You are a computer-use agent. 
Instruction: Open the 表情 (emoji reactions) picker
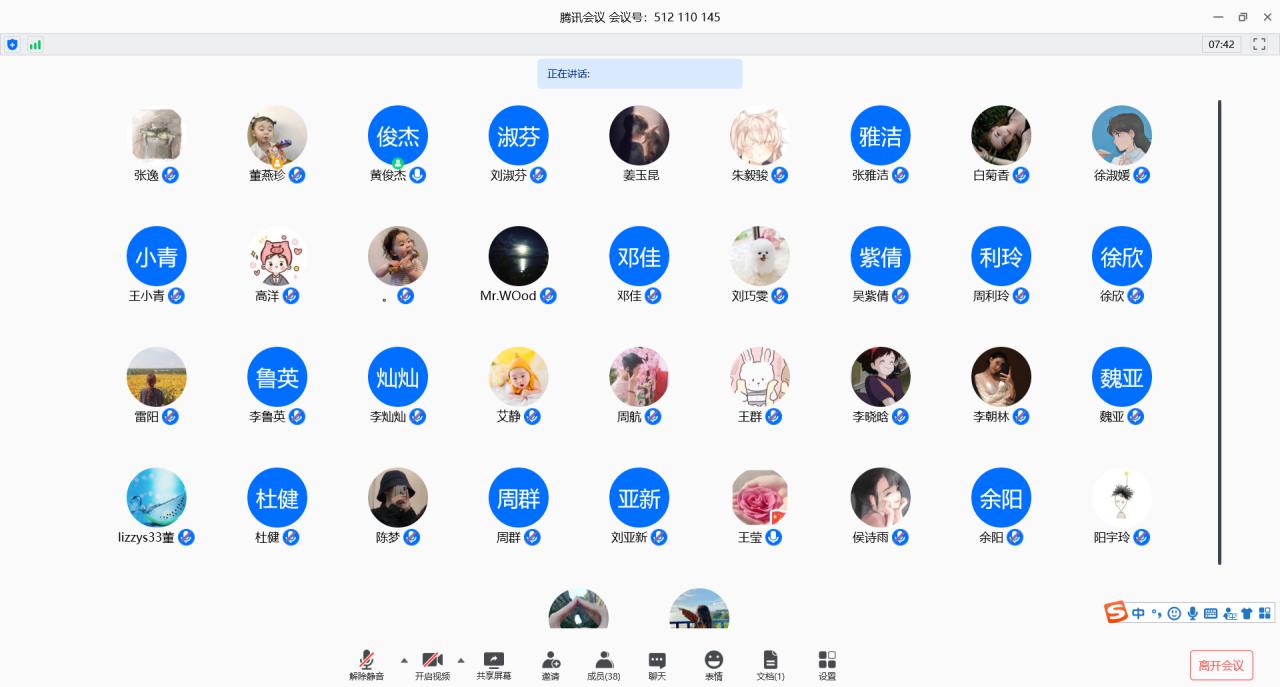(x=713, y=665)
